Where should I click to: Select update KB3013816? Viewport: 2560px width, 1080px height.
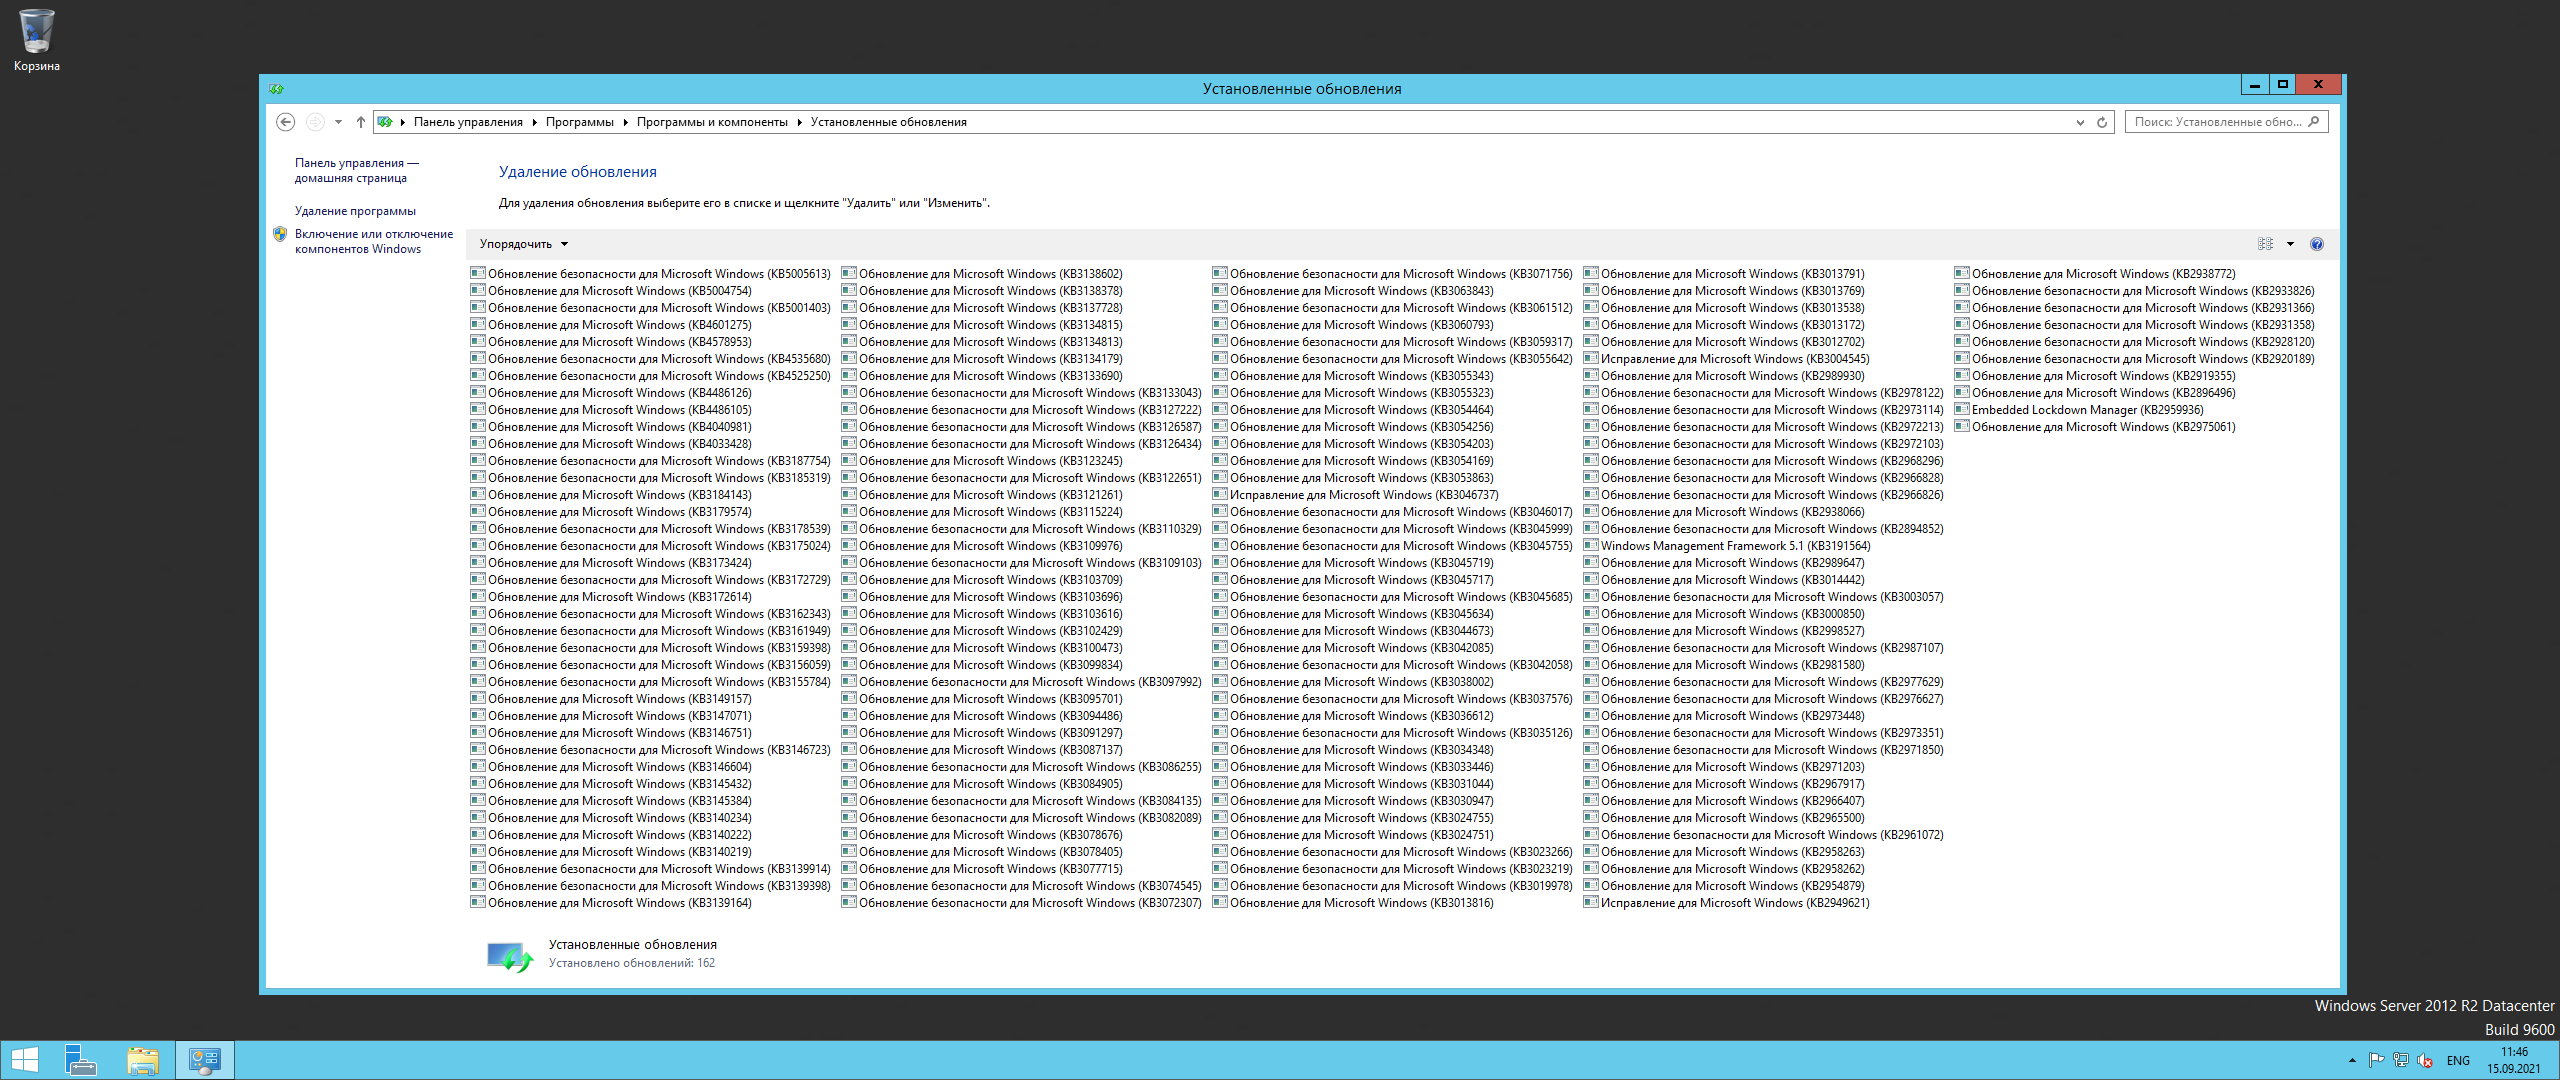pos(1353,903)
